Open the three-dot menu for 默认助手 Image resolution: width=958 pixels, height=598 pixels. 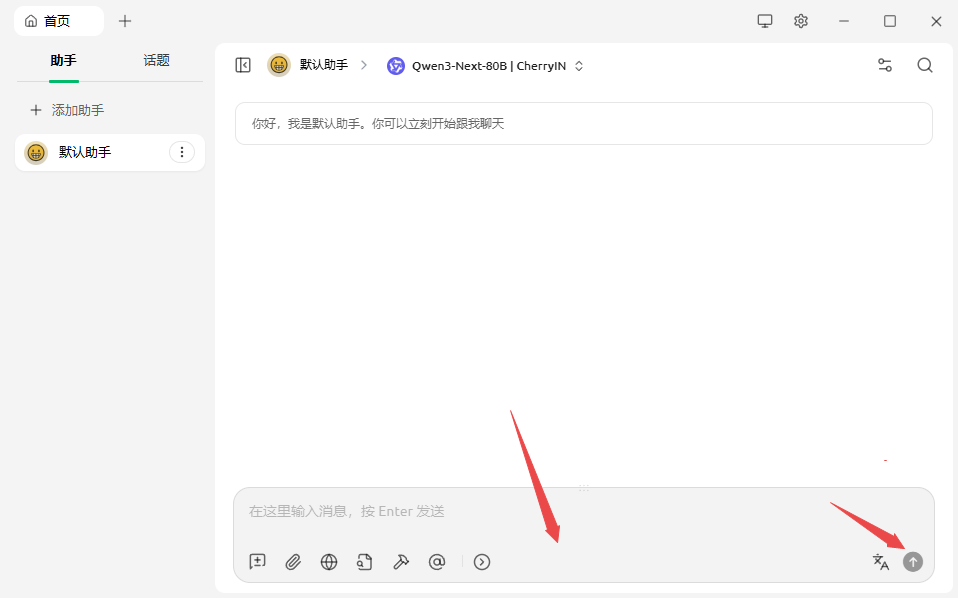point(181,152)
